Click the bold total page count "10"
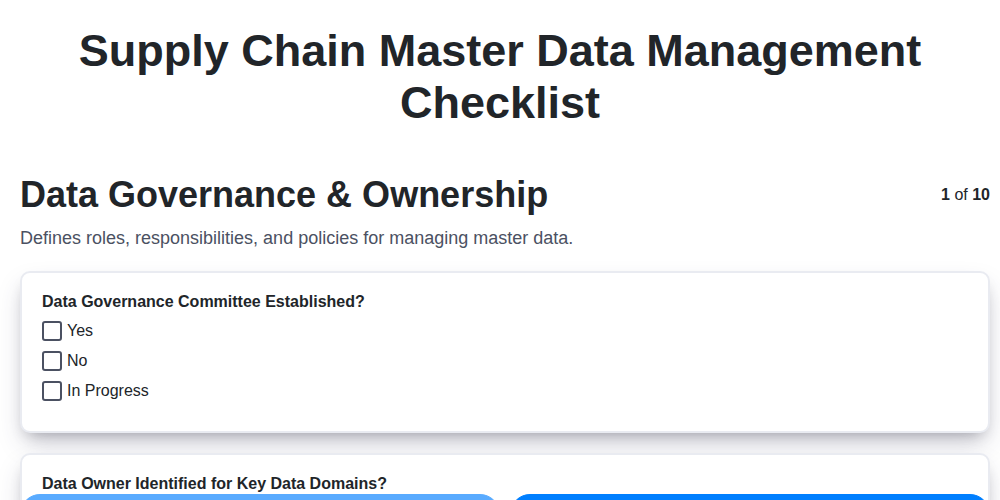The image size is (1000, 500). pyautogui.click(x=981, y=195)
